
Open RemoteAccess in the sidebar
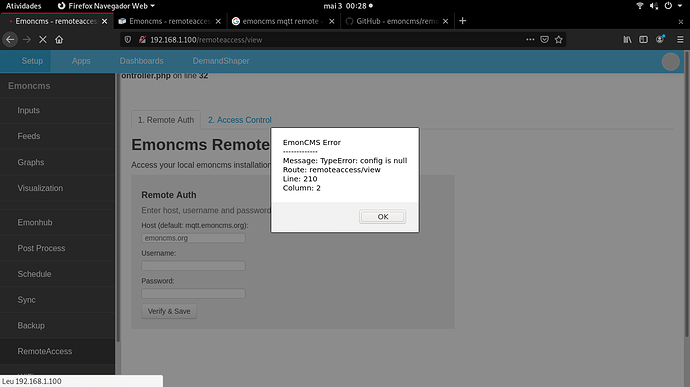58,351
